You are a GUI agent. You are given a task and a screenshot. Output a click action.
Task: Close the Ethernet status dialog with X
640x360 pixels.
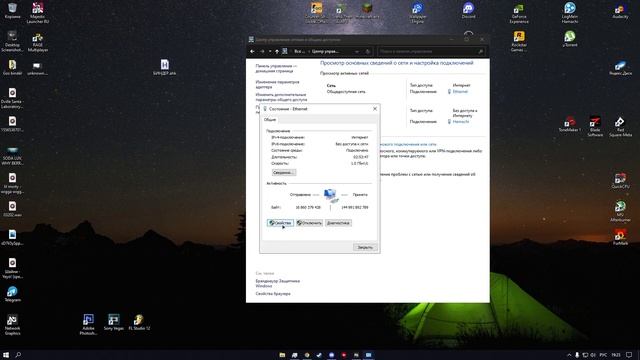[x=375, y=109]
